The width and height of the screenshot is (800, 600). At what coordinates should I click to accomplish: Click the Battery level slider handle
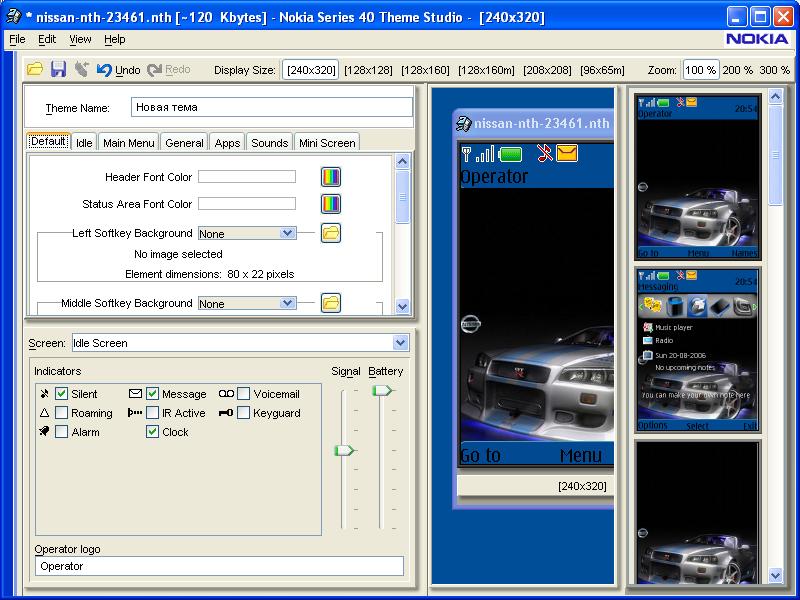(382, 390)
